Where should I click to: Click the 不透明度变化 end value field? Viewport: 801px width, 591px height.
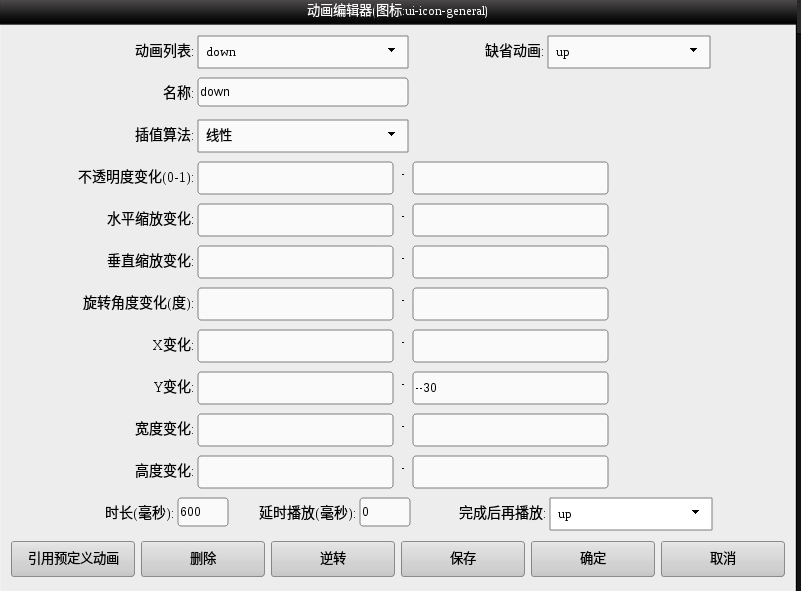pos(510,178)
